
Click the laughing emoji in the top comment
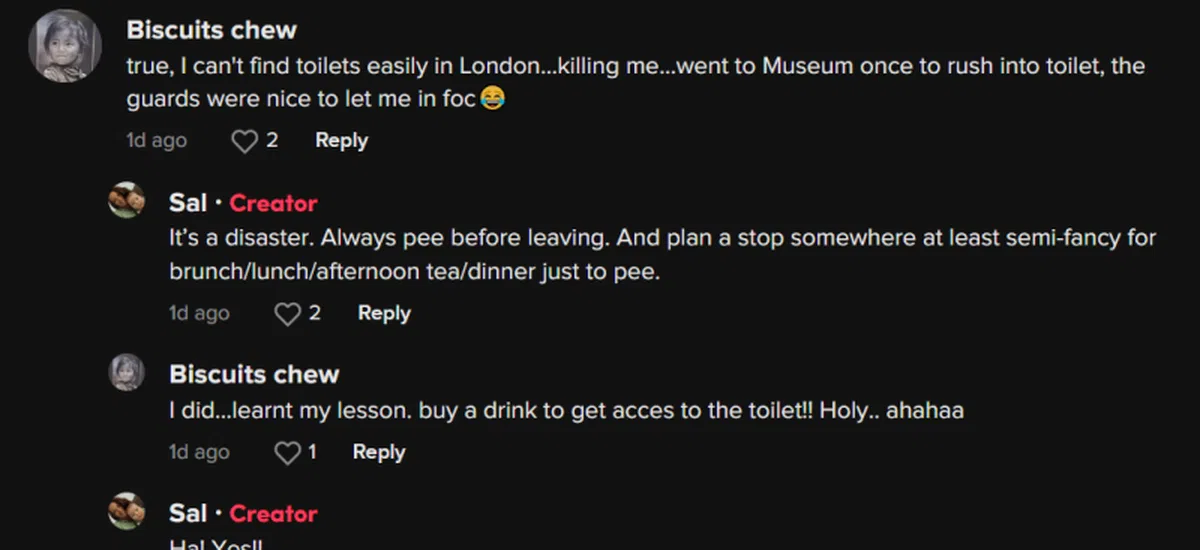point(491,99)
